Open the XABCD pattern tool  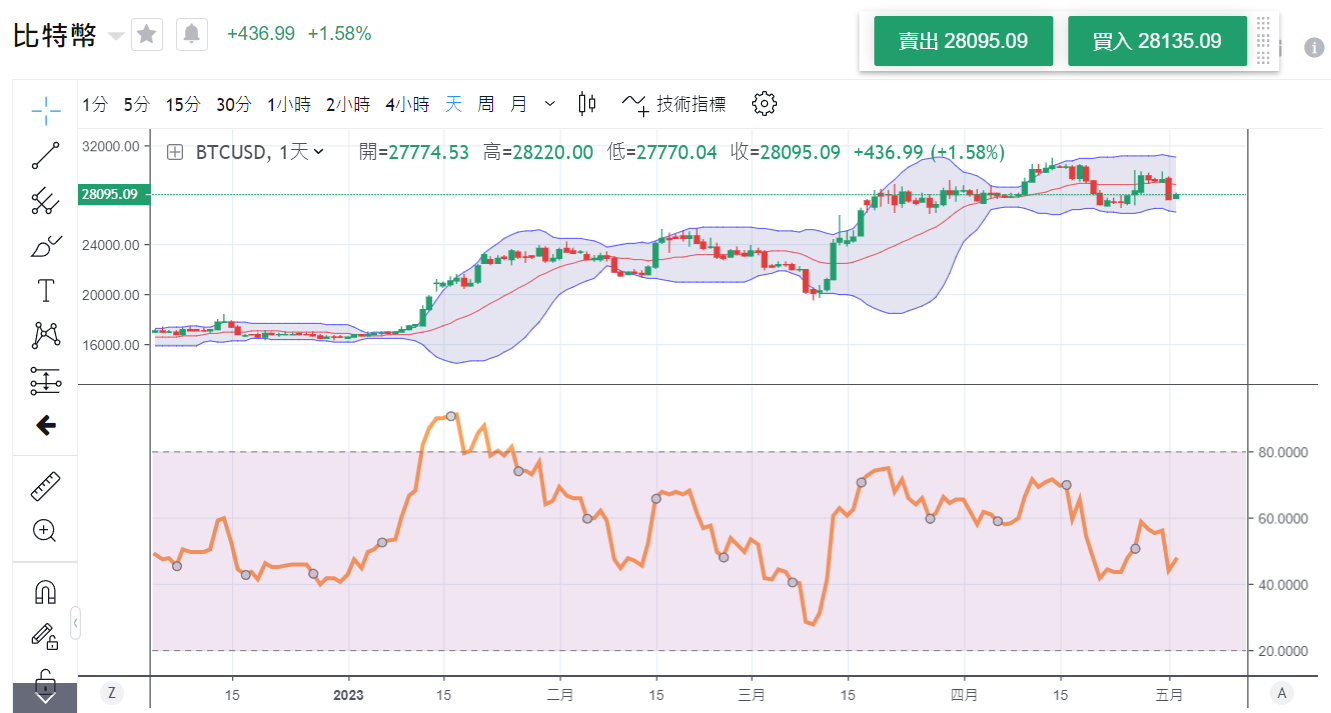45,335
